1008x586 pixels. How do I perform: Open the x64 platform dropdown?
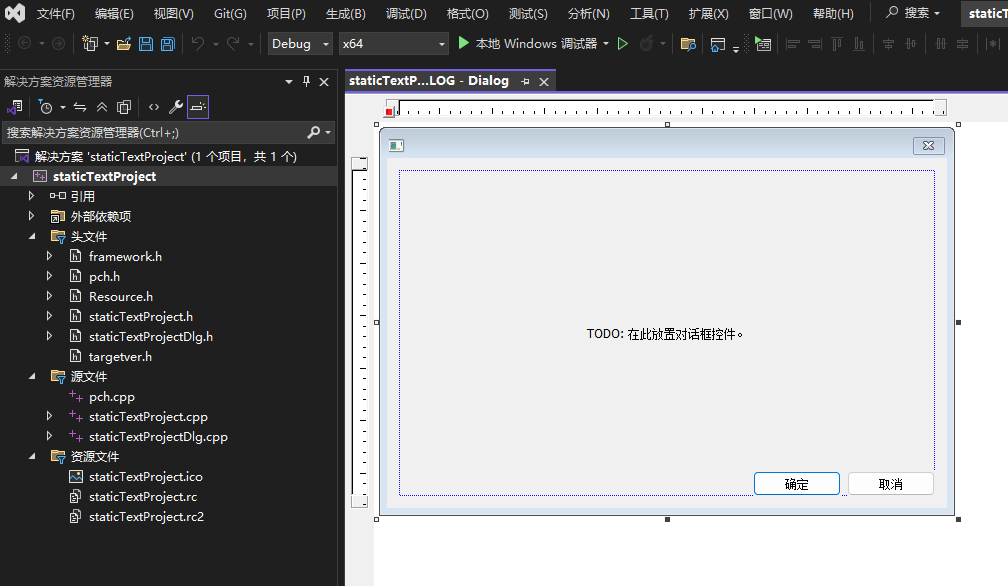click(x=393, y=44)
